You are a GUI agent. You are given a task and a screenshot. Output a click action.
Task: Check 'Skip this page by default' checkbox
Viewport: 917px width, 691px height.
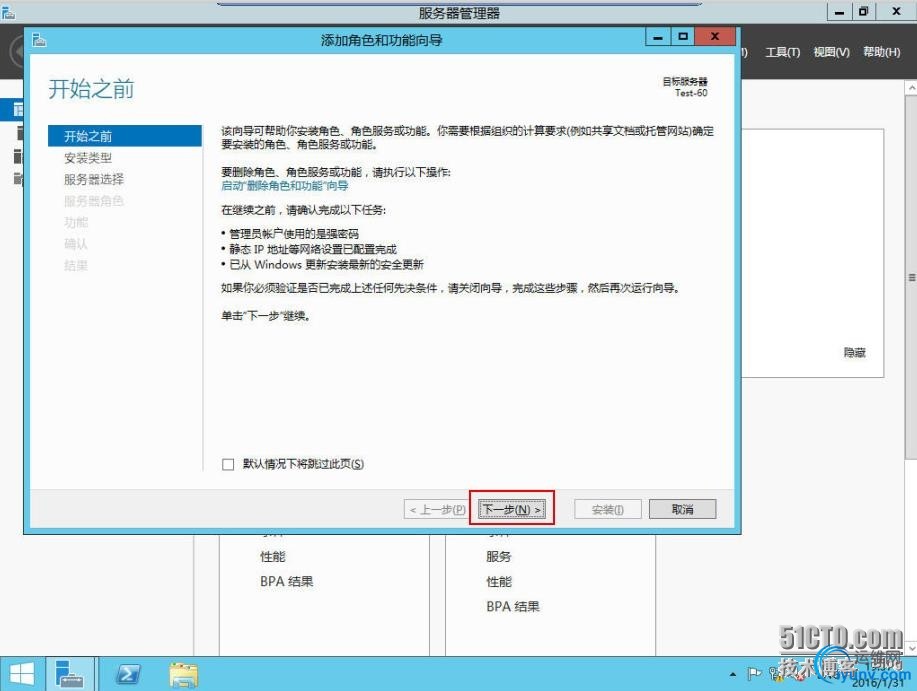228,464
